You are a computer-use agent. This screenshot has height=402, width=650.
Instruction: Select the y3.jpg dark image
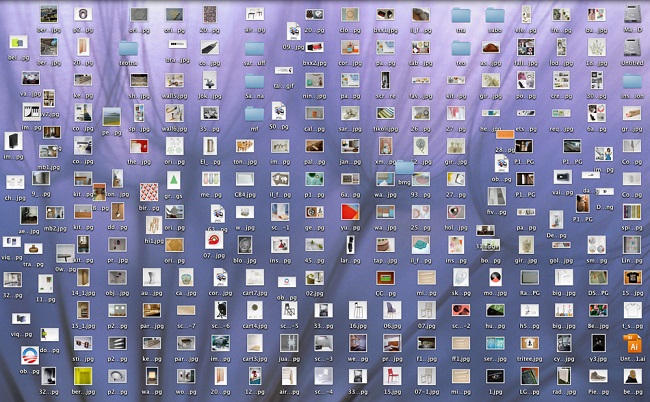(598, 343)
